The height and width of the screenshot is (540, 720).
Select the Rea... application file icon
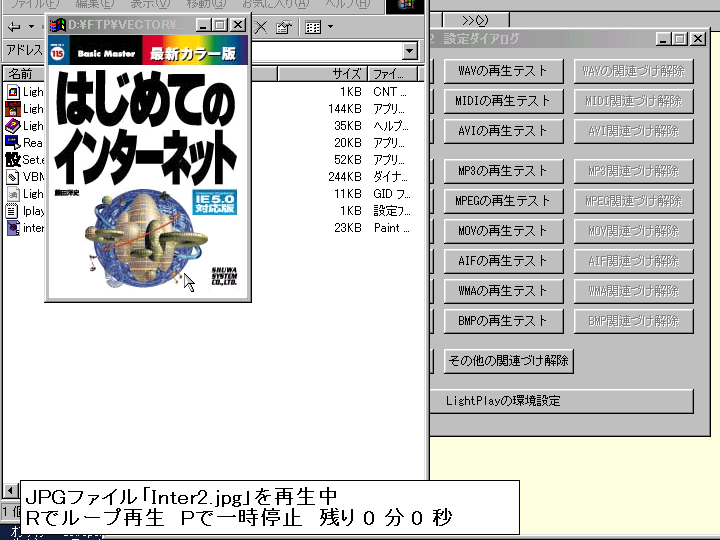pos(13,143)
